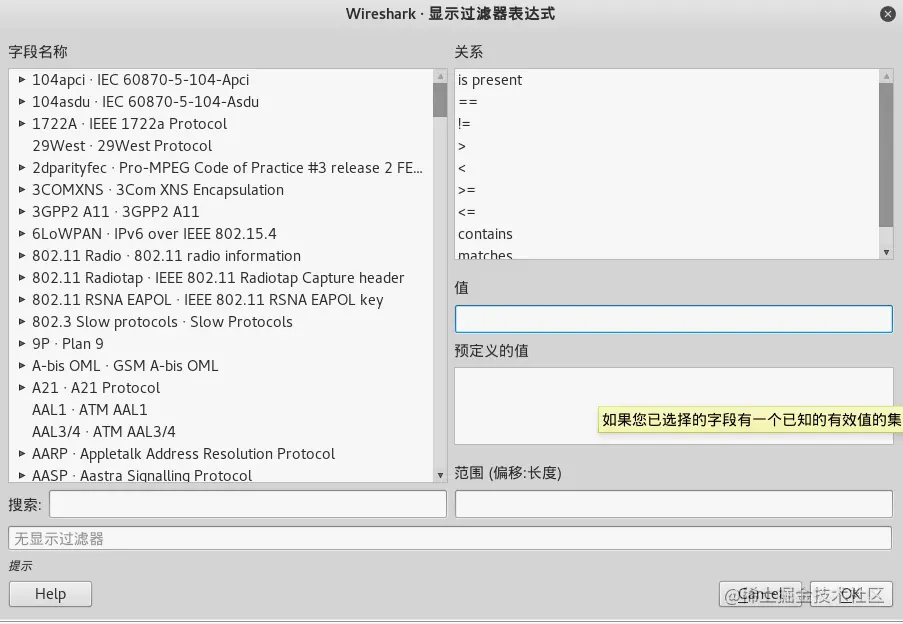Screen dimensions: 903x624
Task: Expand the 3COMXNS entry
Action: (x=22, y=189)
